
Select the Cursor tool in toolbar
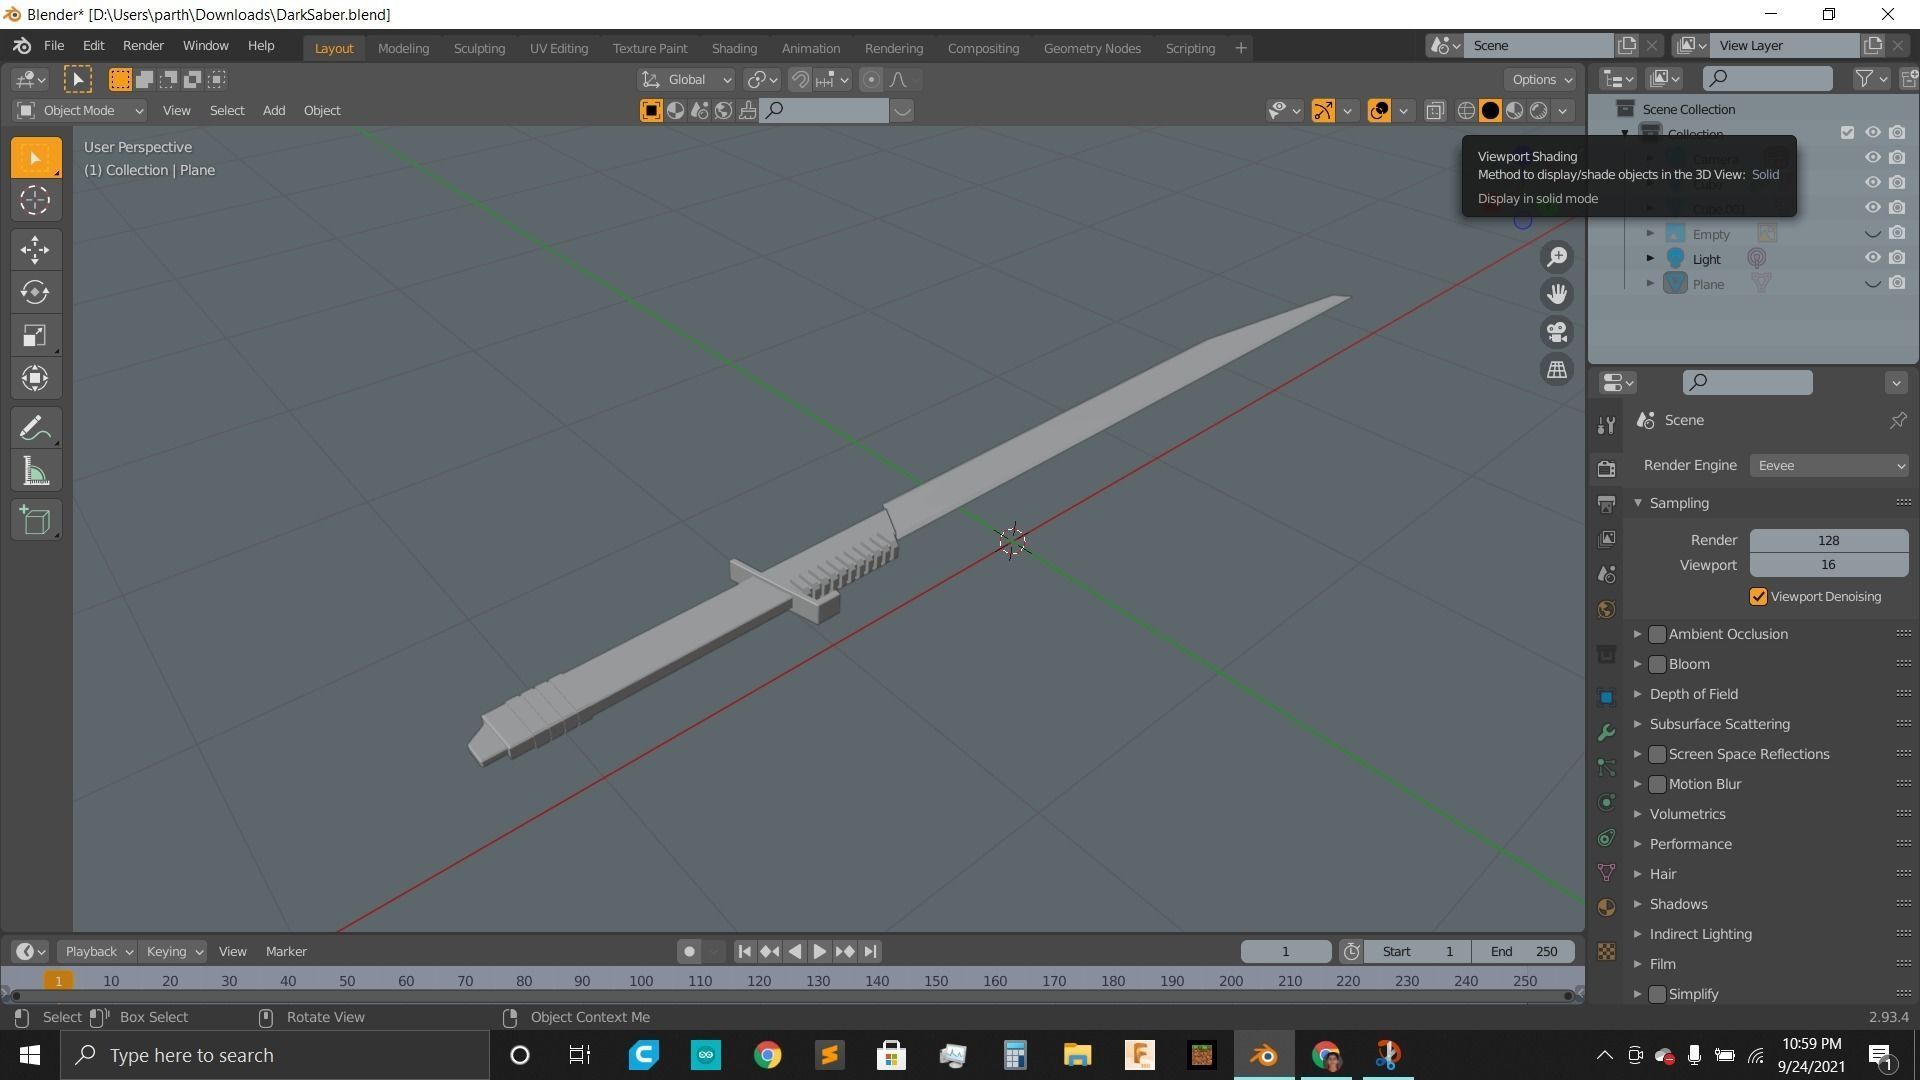tap(36, 201)
